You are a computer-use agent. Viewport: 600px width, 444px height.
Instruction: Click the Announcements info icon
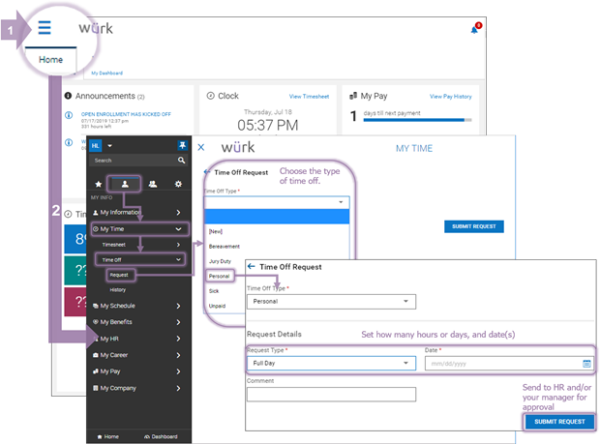[68, 96]
